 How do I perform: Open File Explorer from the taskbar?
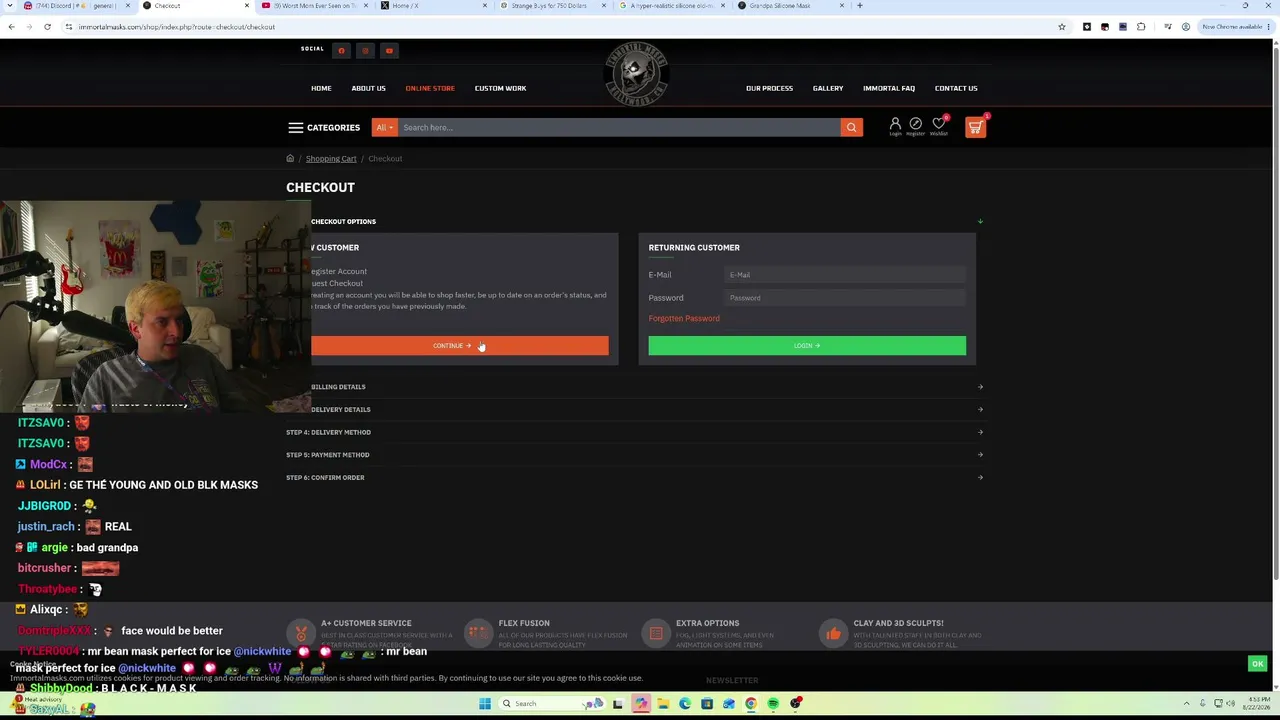point(663,704)
